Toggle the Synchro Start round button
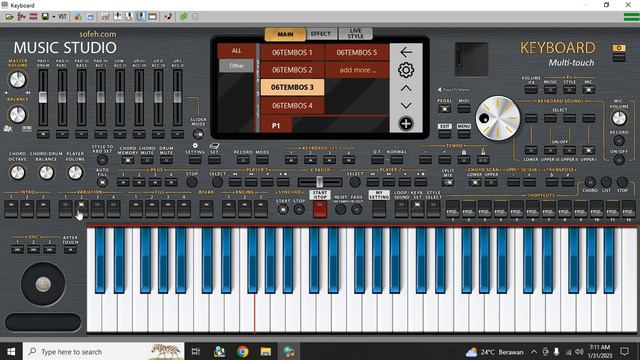 click(x=283, y=209)
